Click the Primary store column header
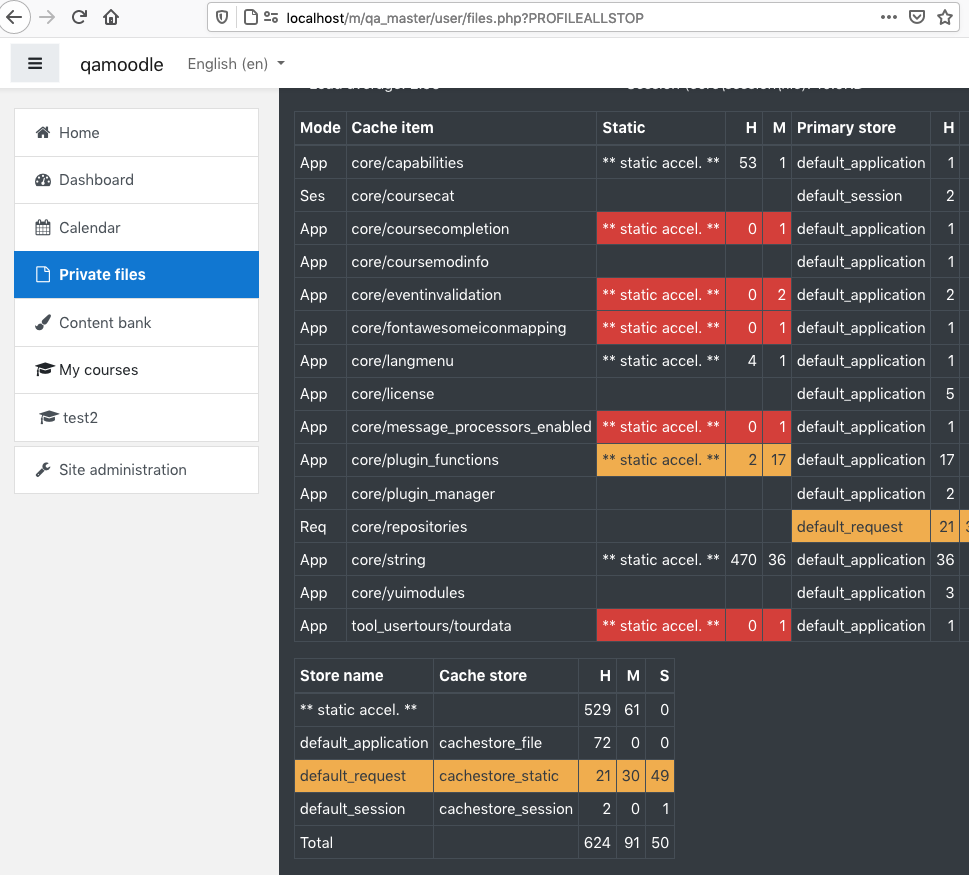The height and width of the screenshot is (875, 969). tap(861, 128)
